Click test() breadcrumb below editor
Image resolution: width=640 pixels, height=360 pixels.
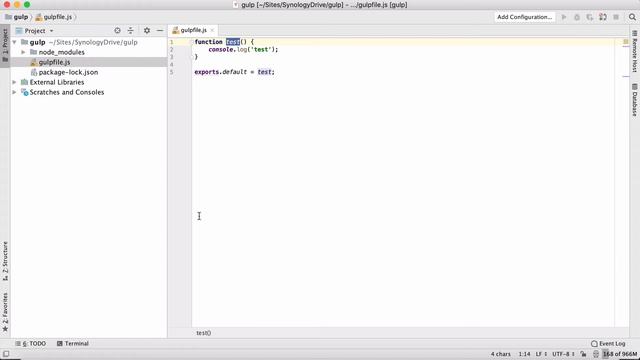coord(203,333)
